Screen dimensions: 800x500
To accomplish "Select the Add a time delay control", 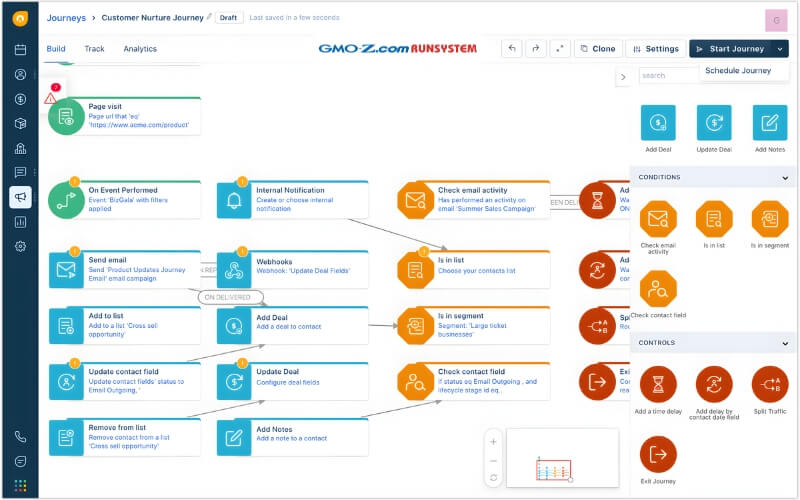I will (658, 390).
